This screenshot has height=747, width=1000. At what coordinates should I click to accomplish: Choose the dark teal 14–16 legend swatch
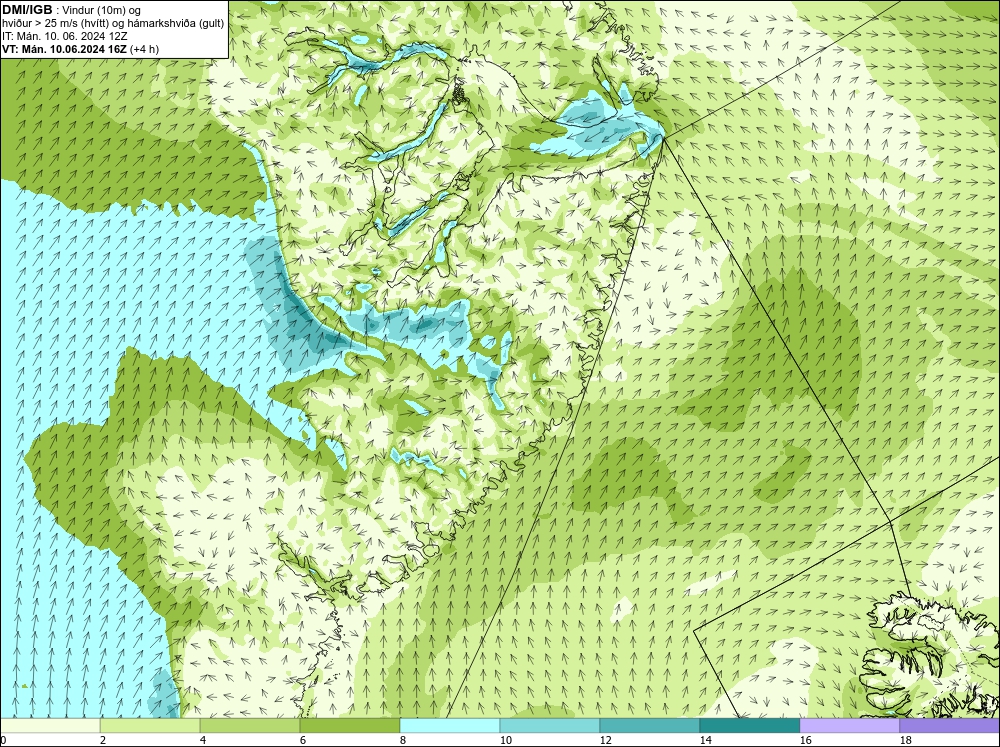pos(750,726)
